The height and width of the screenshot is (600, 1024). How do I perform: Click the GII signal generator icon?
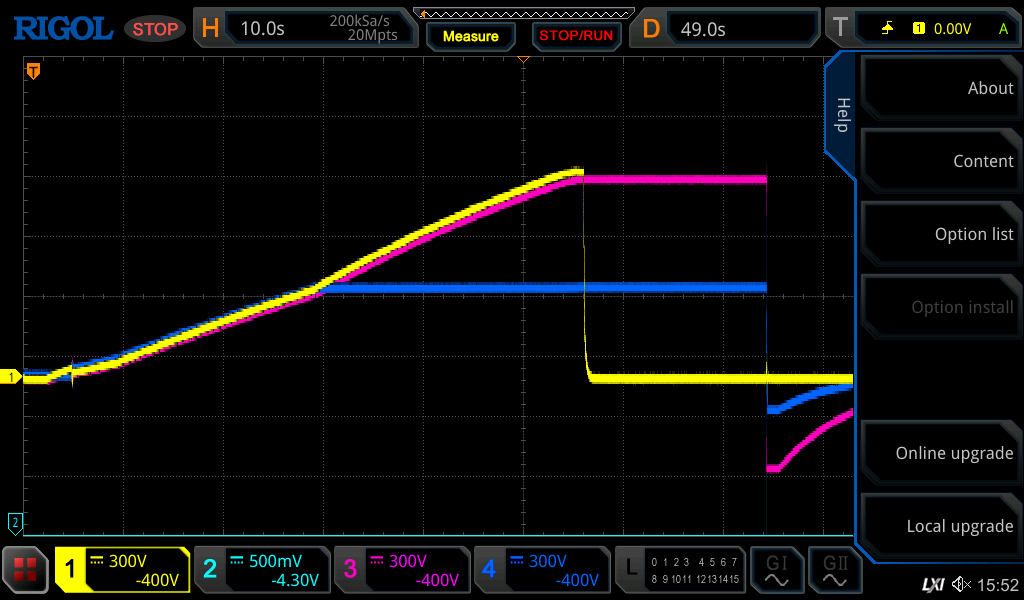pos(833,570)
